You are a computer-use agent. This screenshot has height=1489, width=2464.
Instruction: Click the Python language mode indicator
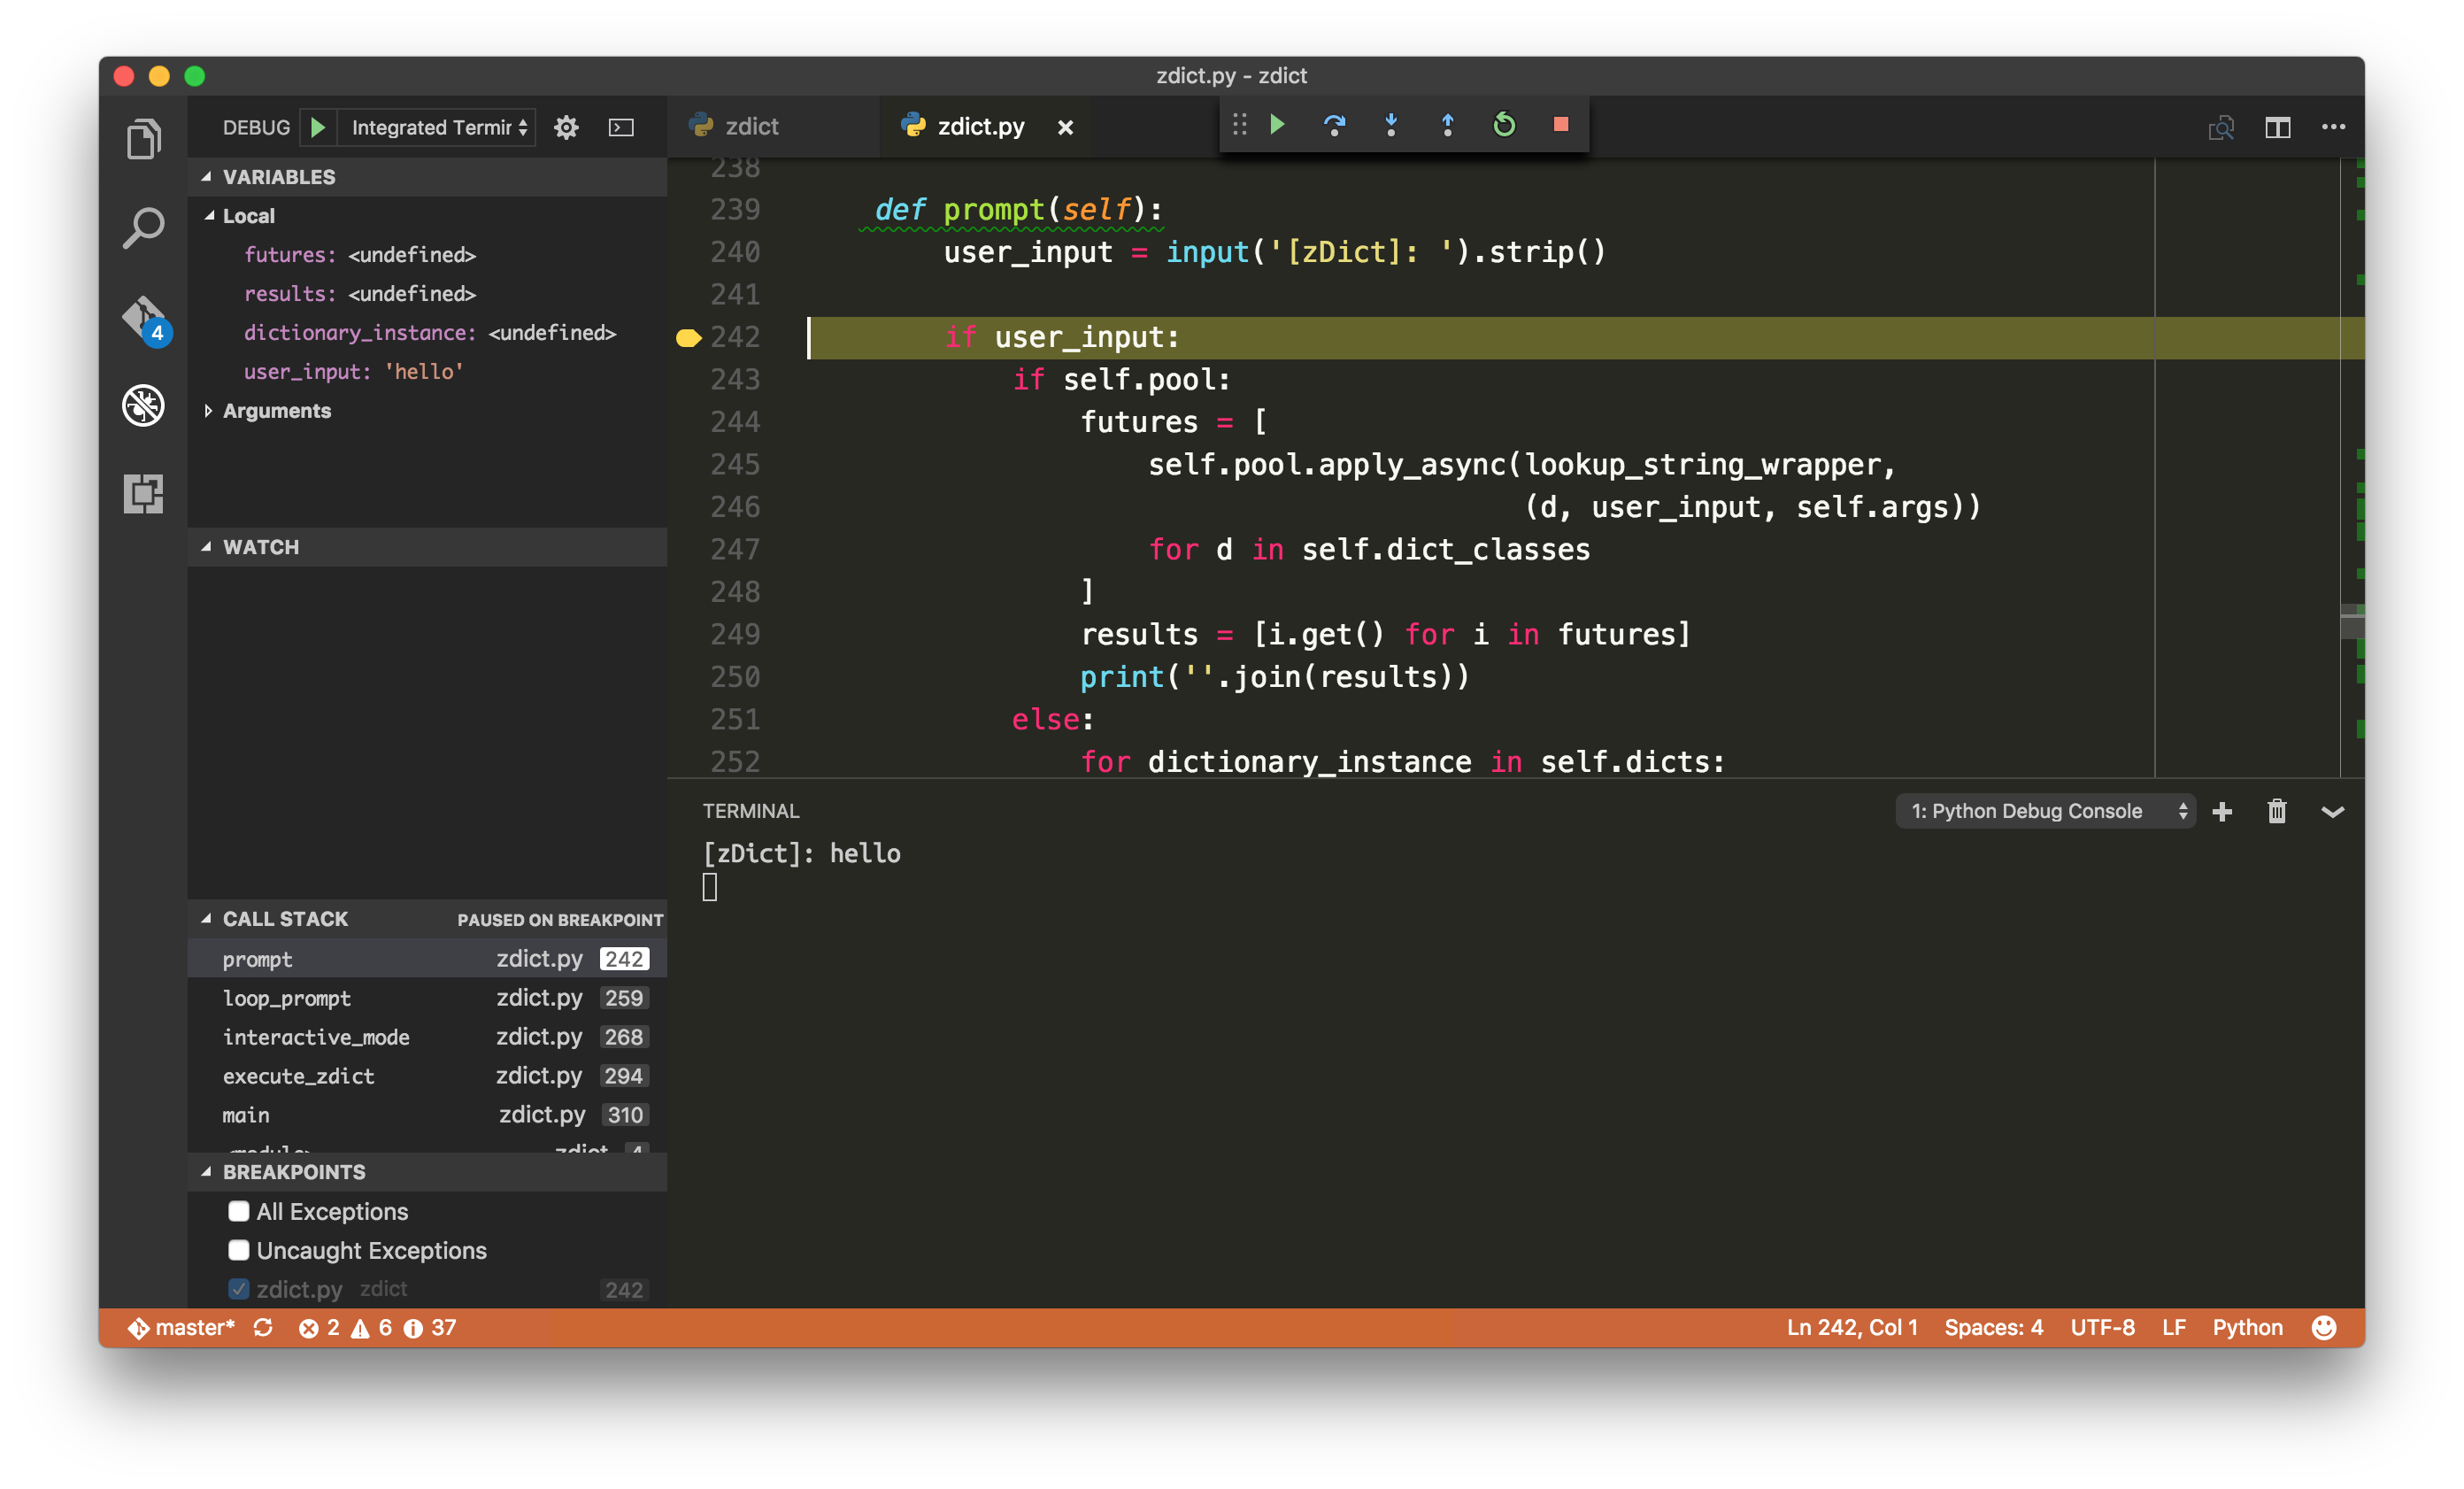(2247, 1327)
